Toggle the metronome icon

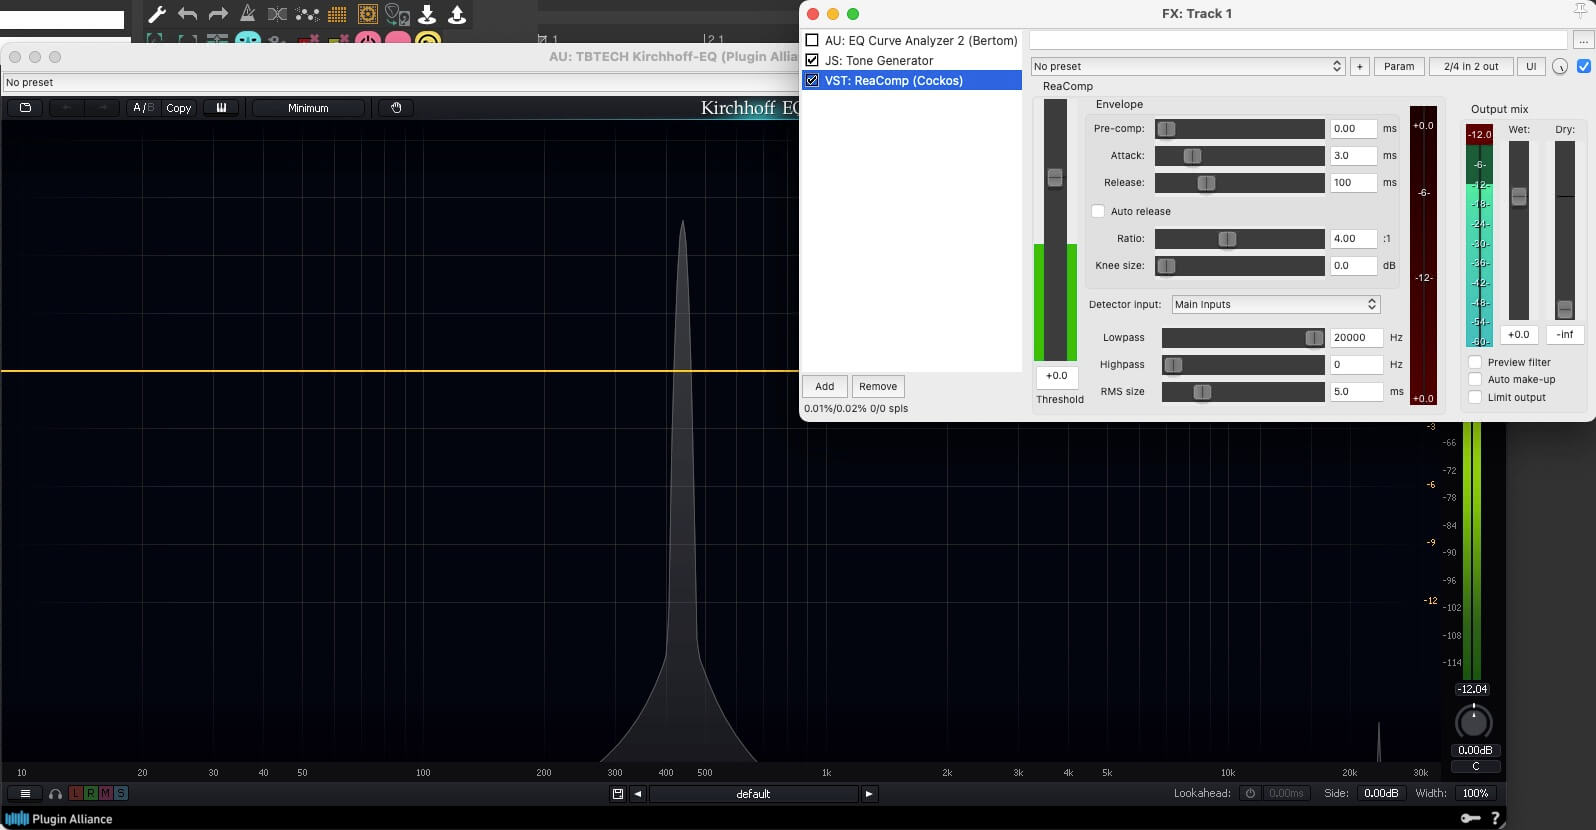point(247,14)
